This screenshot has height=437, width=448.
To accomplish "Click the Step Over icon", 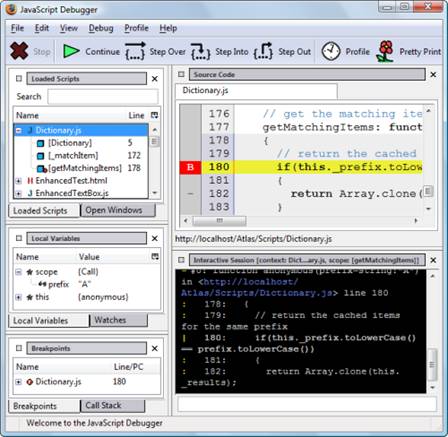I will point(135,51).
